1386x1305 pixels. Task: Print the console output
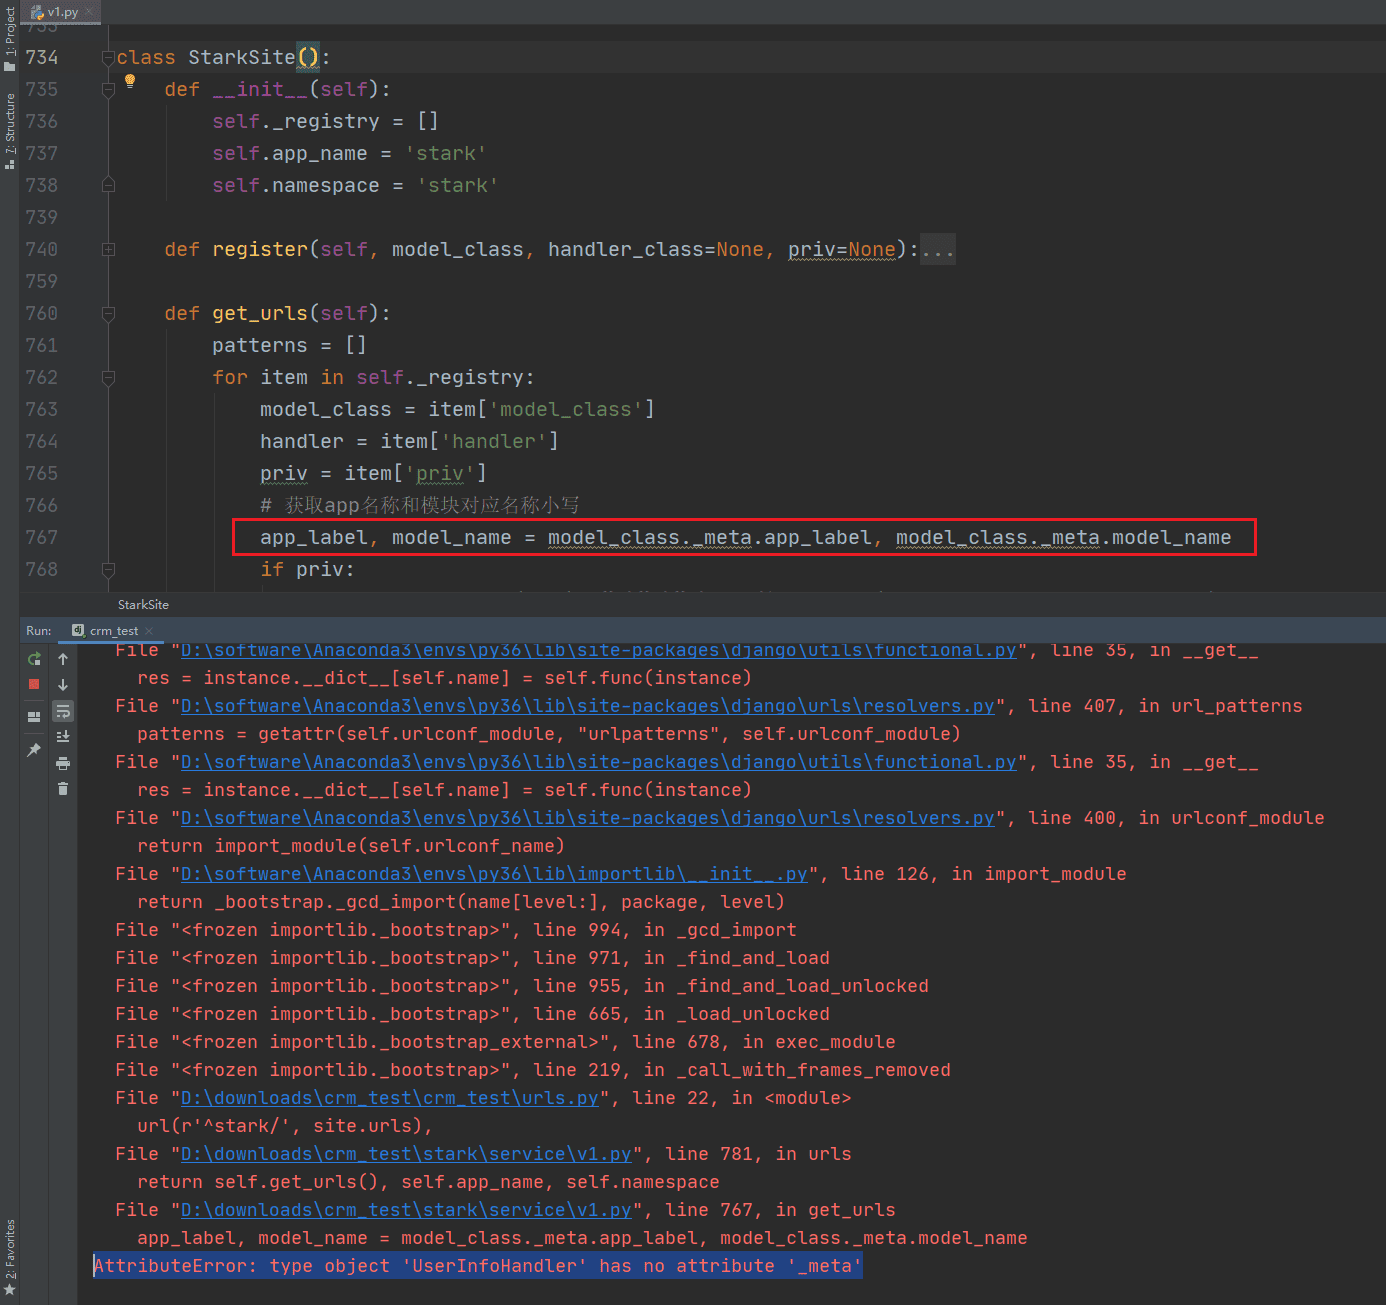coord(63,763)
